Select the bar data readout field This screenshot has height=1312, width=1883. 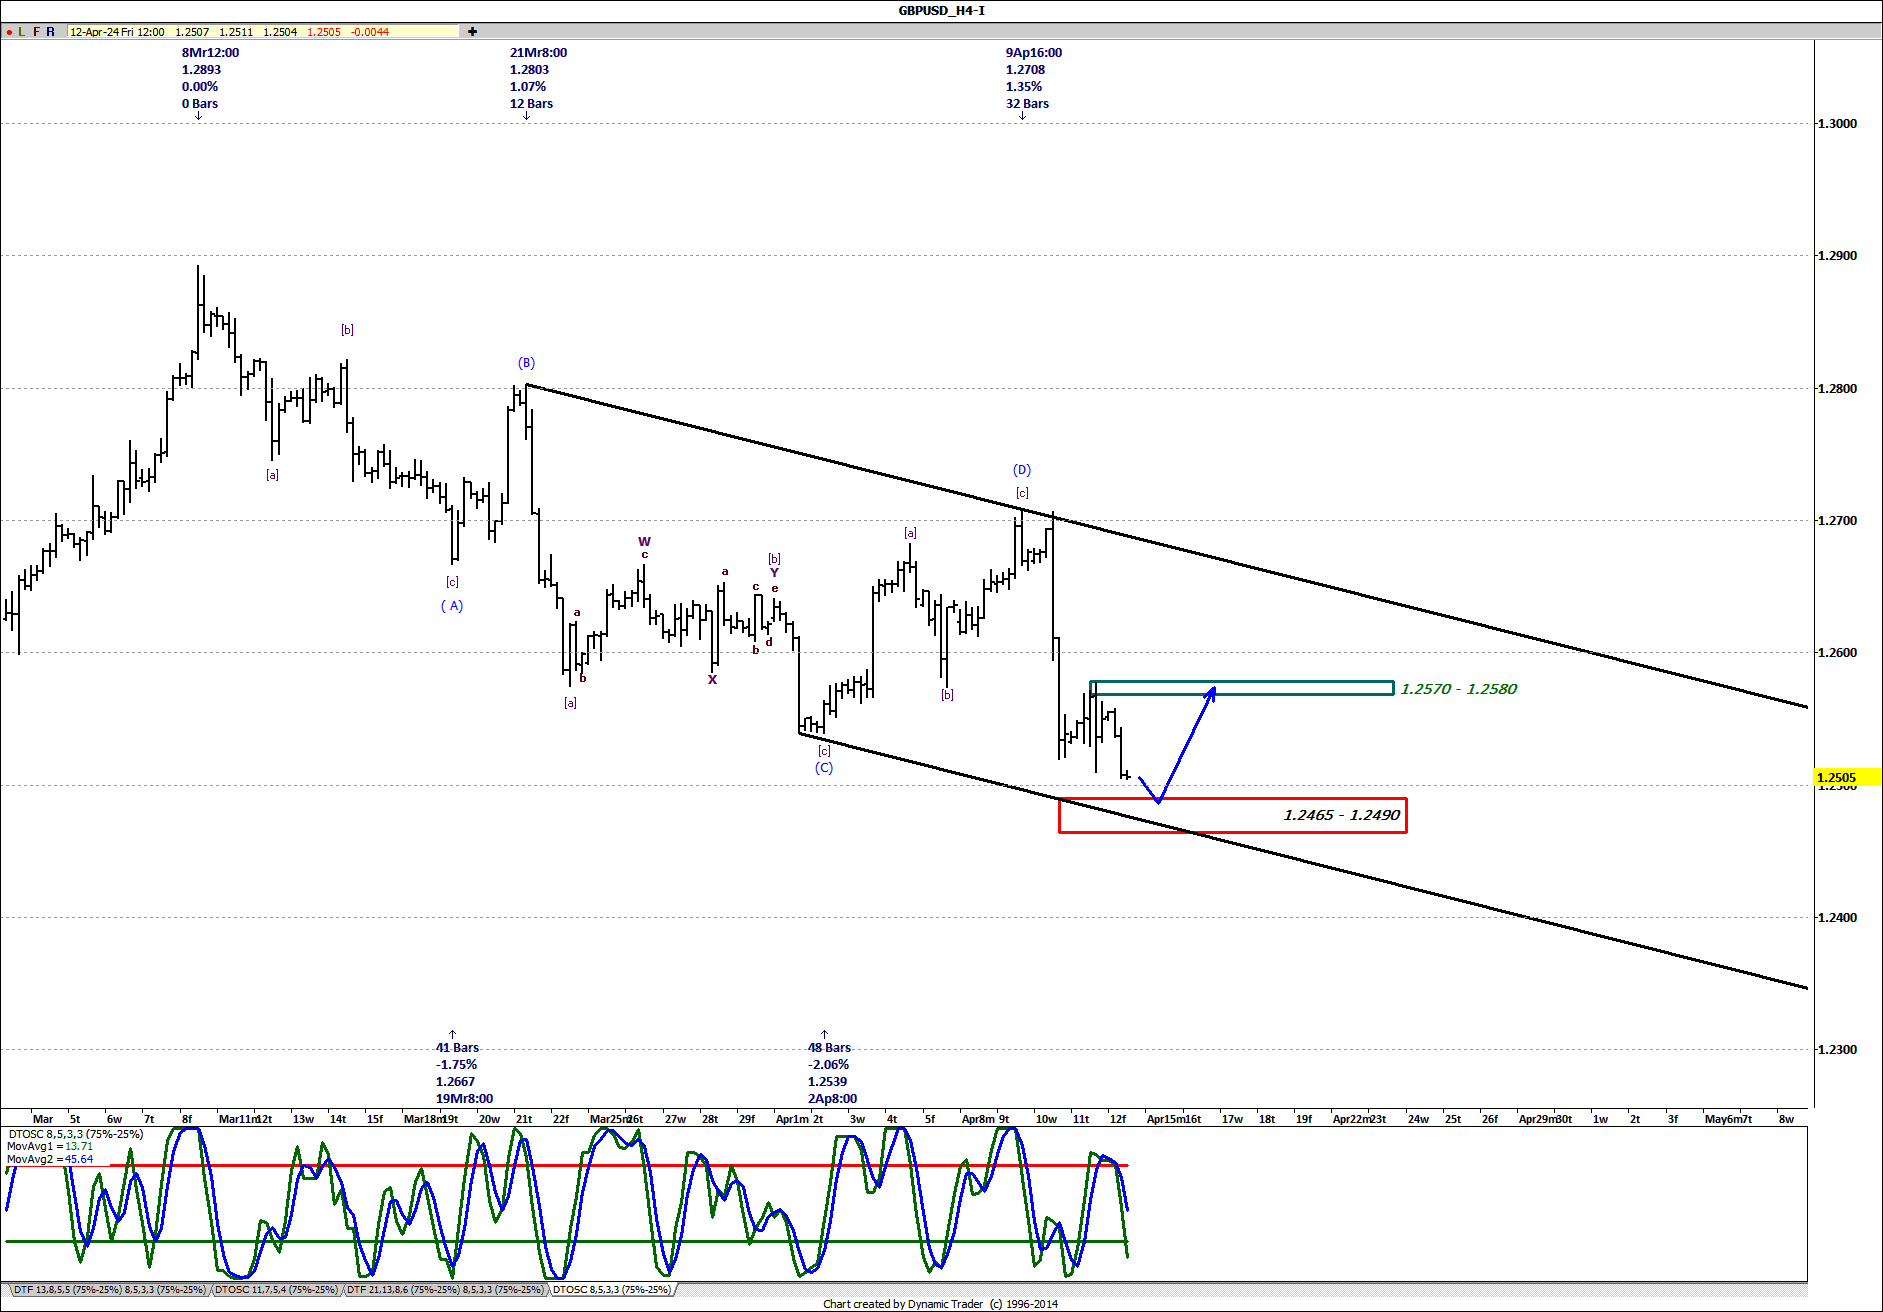pyautogui.click(x=263, y=32)
